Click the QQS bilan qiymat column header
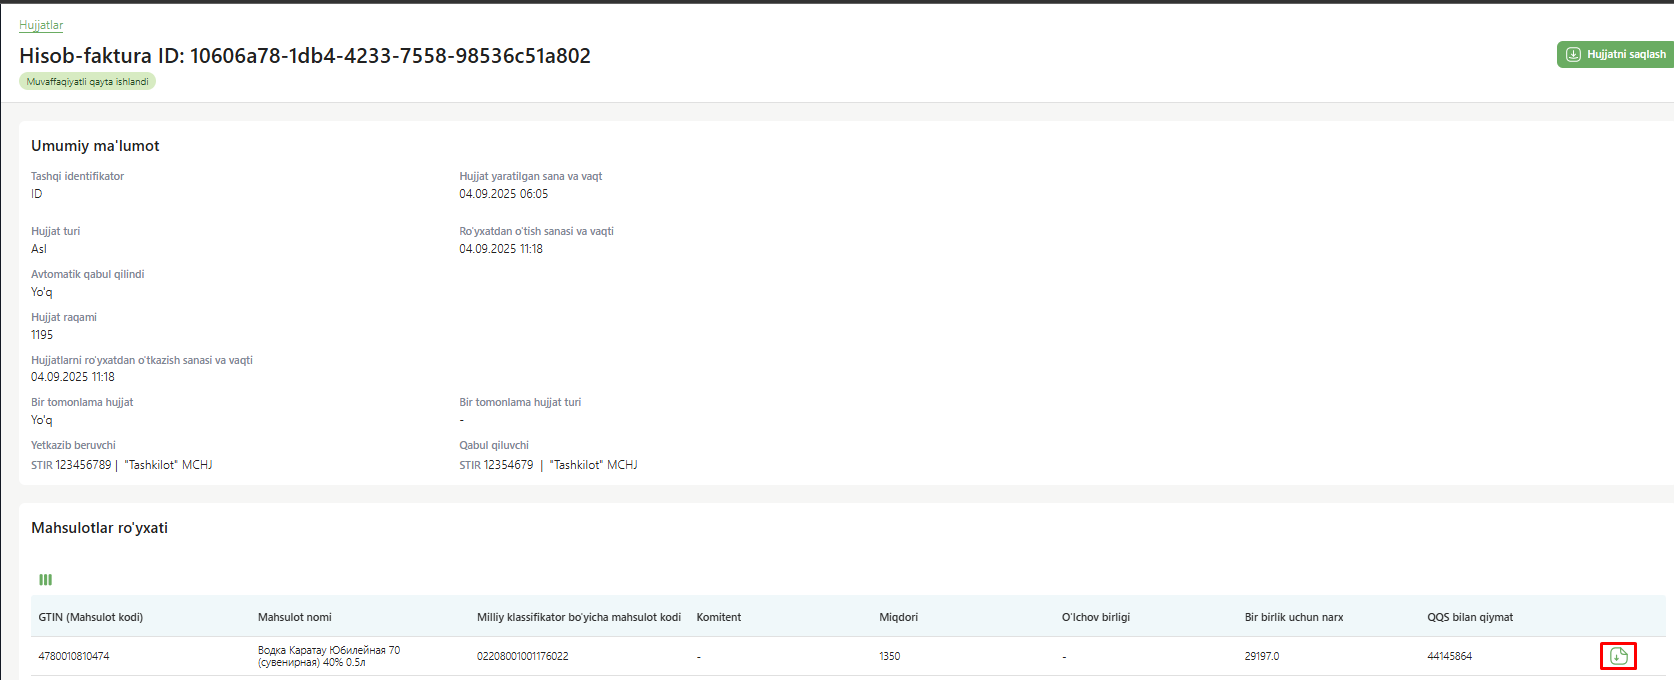The image size is (1674, 680). (1469, 617)
